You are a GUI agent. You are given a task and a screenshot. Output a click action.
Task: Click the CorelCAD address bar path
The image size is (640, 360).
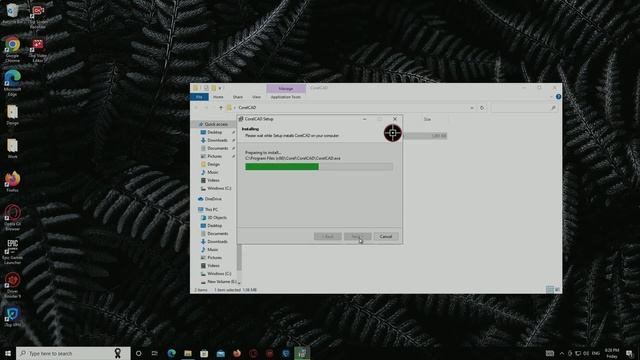(247, 108)
